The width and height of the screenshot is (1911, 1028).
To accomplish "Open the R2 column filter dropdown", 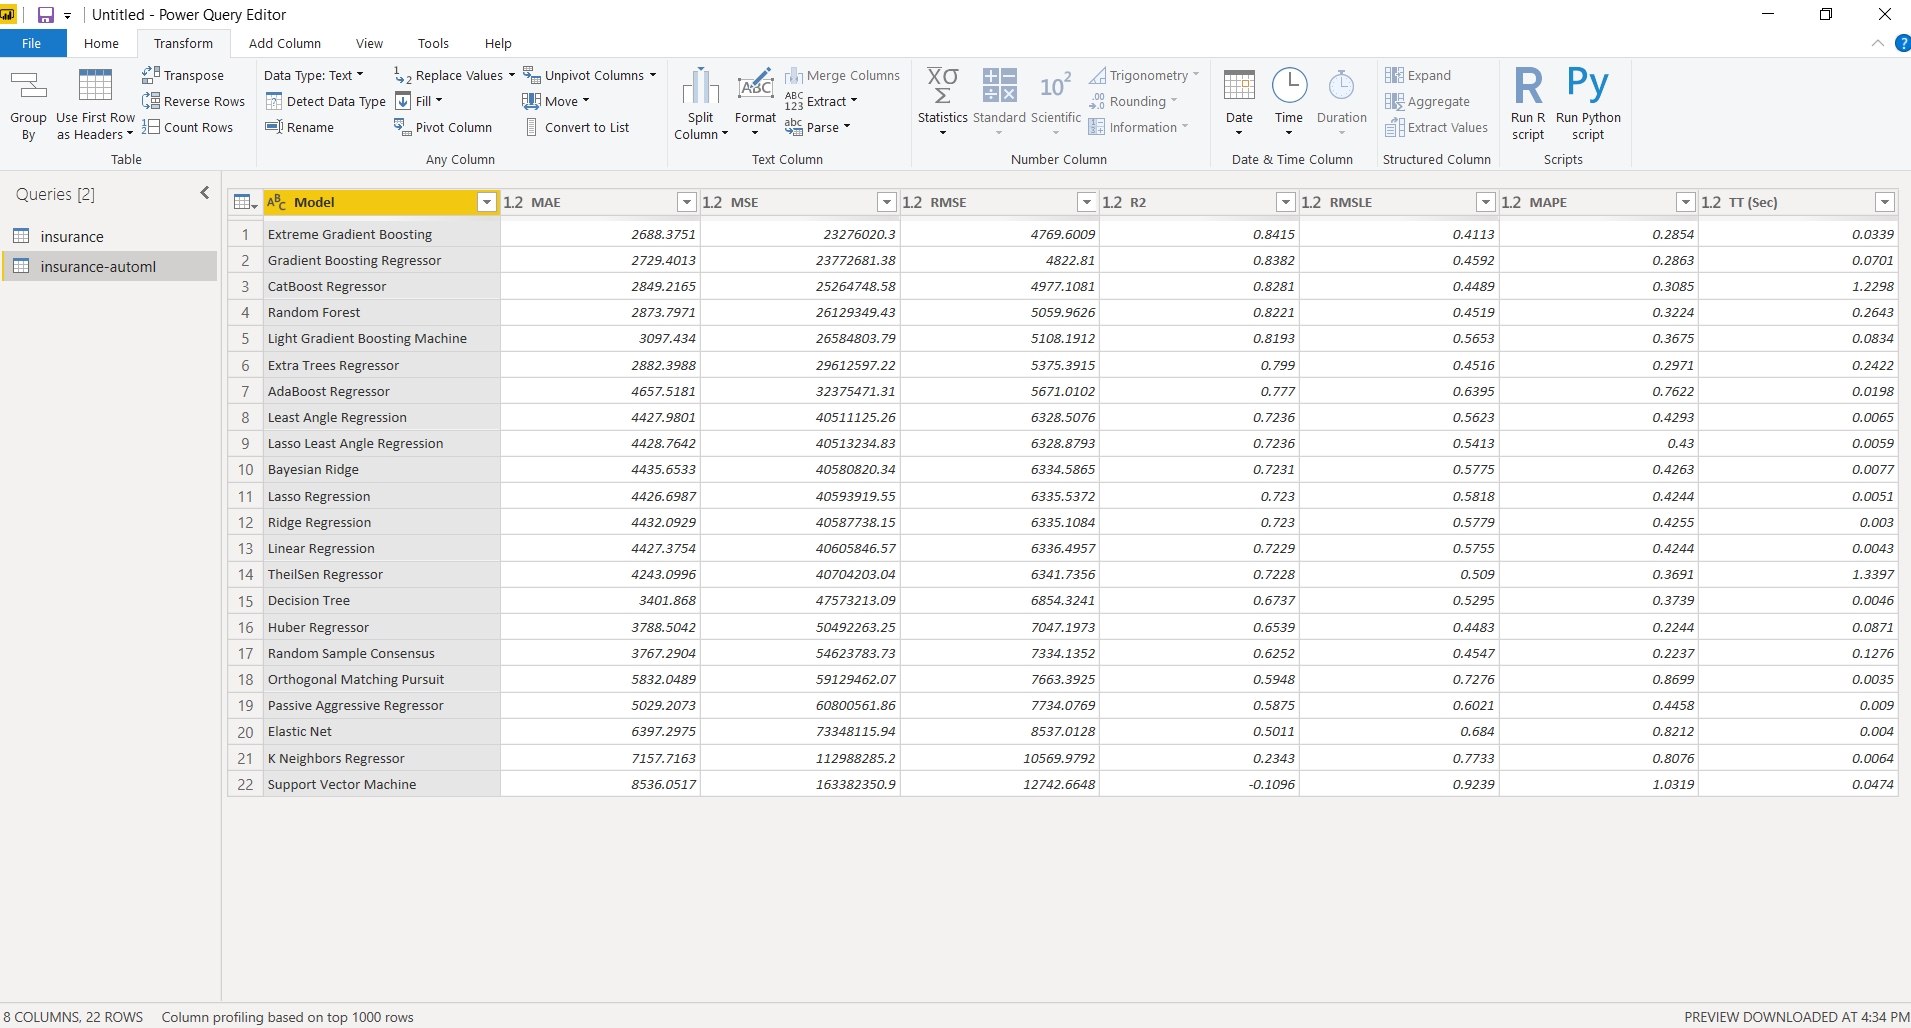I will 1286,203.
